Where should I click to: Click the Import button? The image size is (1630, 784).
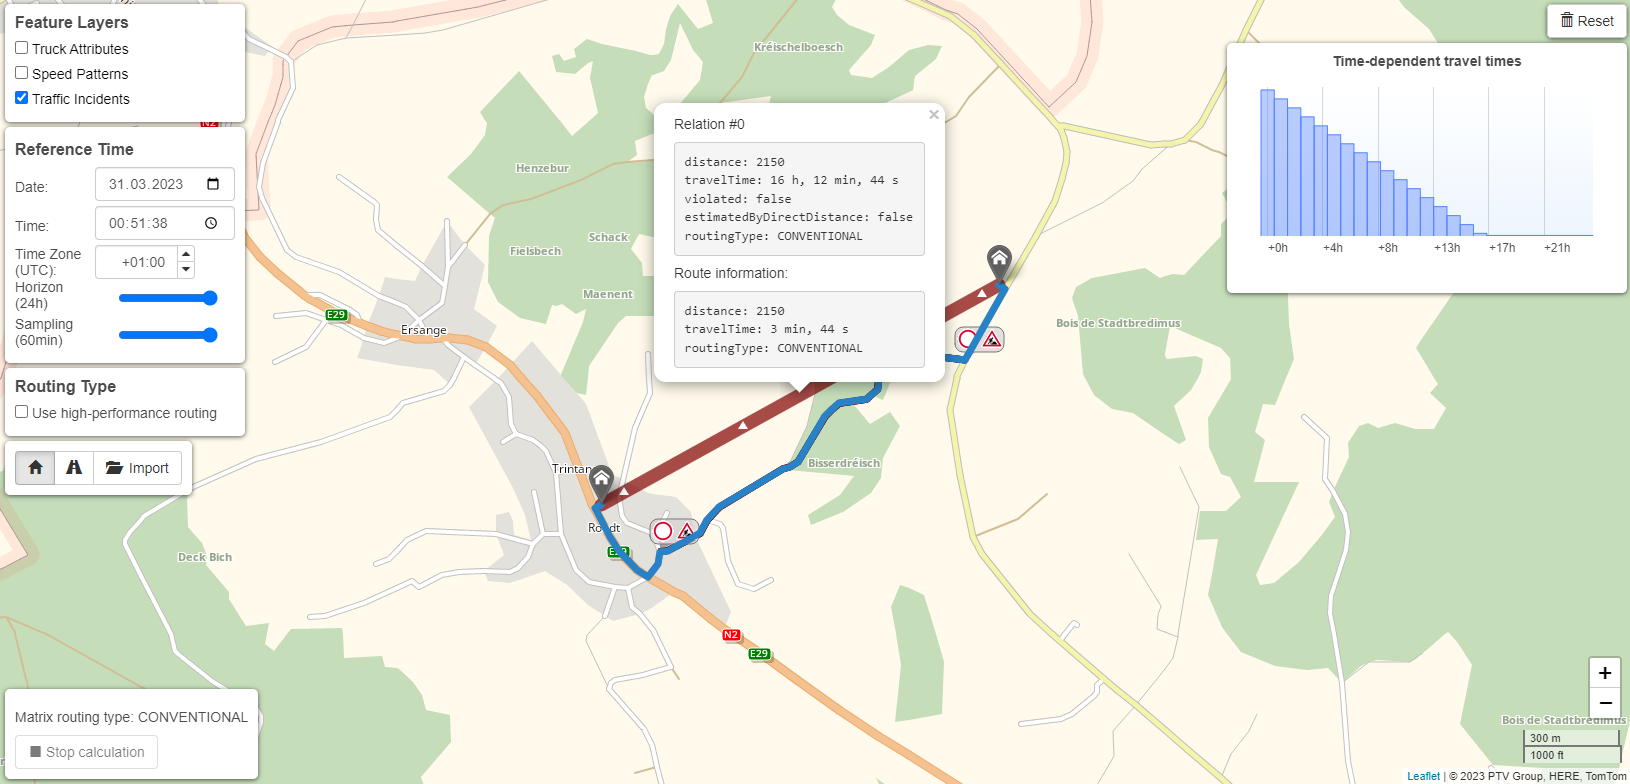138,468
